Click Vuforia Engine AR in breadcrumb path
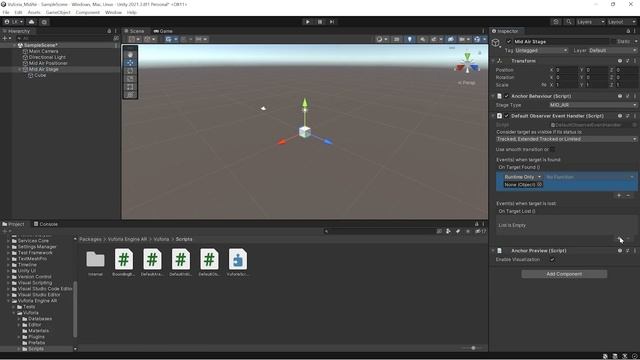The image size is (640, 360). click(x=127, y=239)
